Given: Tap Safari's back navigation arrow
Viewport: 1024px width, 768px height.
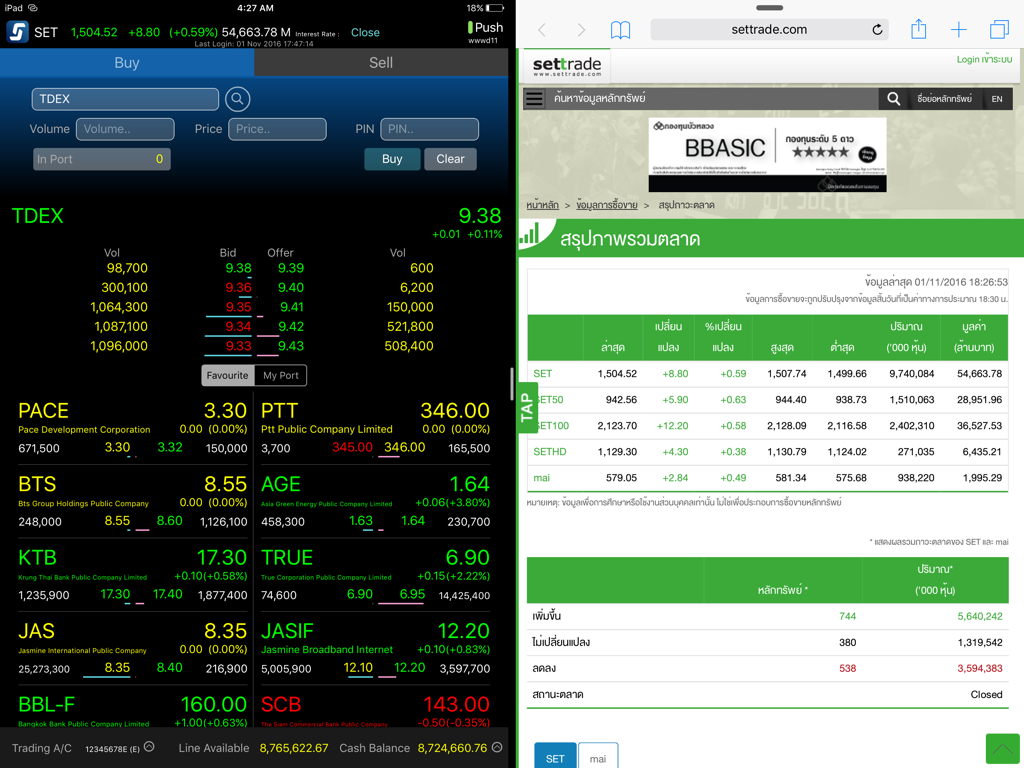Looking at the screenshot, I should pos(540,29).
